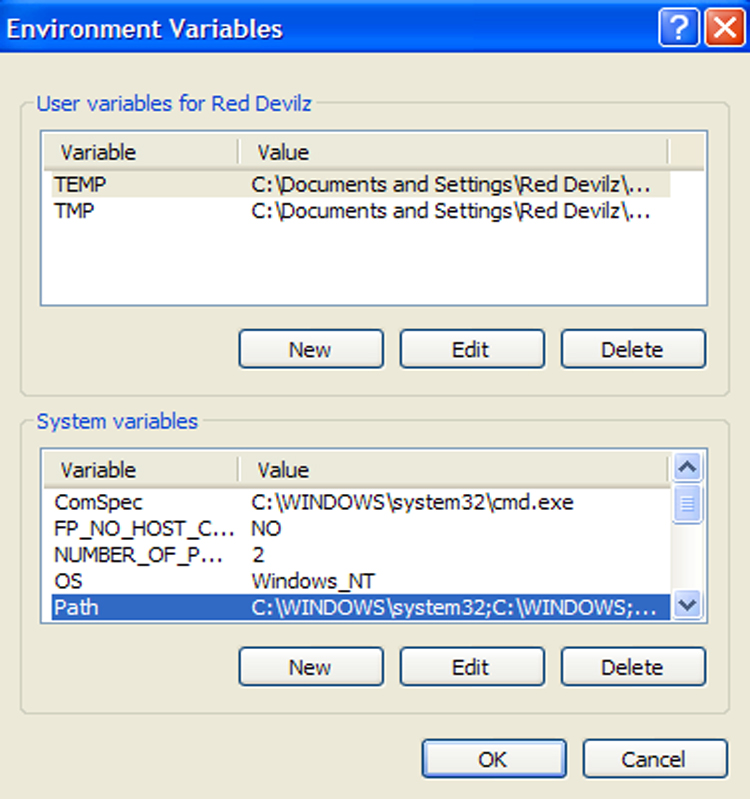The image size is (750, 800).
Task: Select the FP_NO_HOST_C... system variable
Action: point(361,529)
